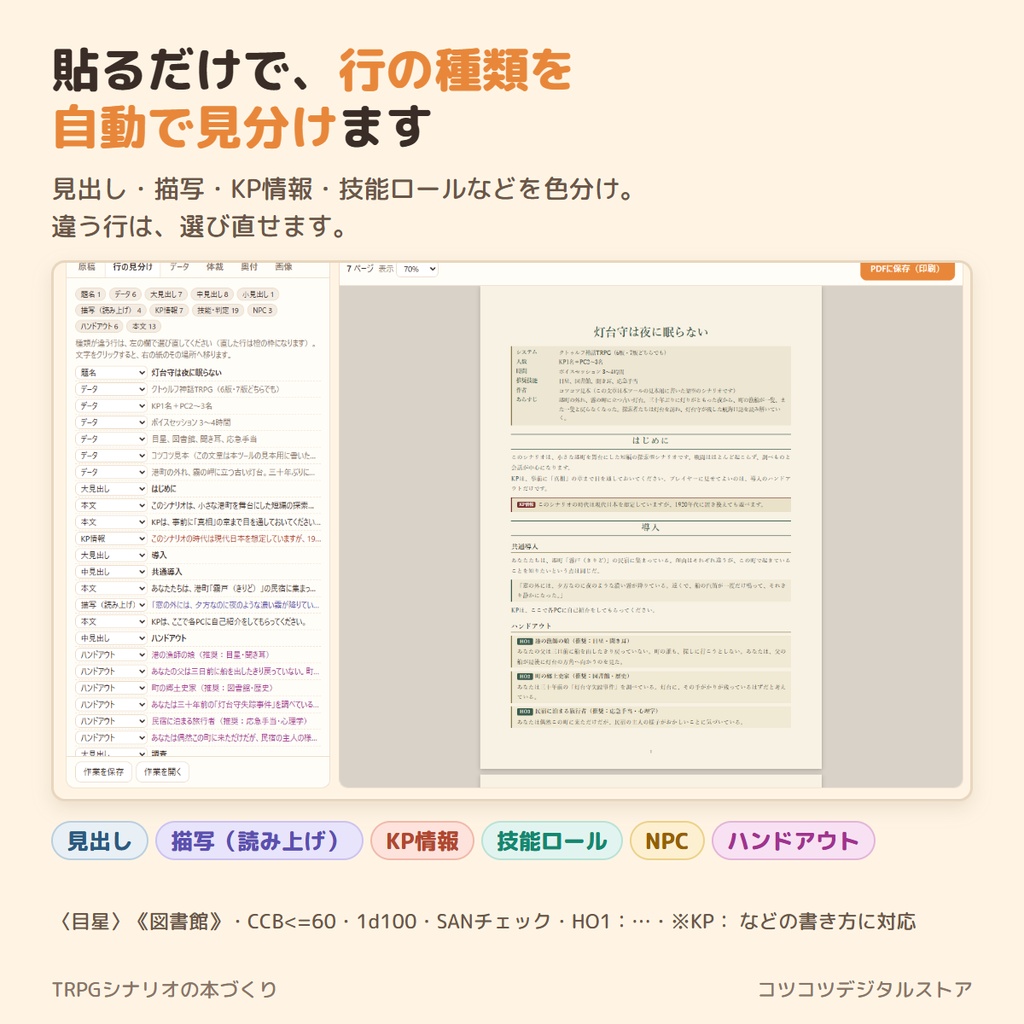Go to the 奥付 tab

249,266
